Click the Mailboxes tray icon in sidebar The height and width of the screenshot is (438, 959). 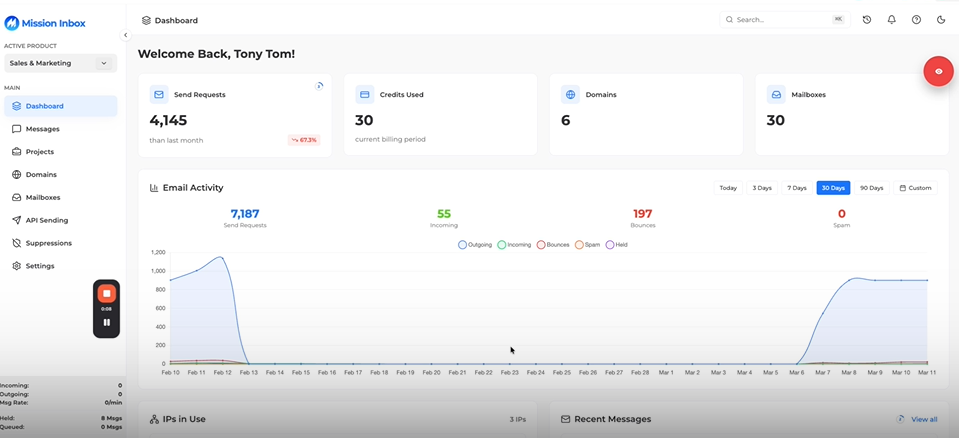tap(17, 198)
